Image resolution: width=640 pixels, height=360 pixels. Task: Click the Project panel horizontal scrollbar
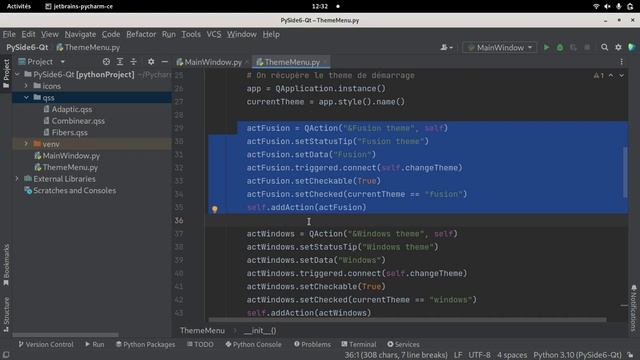point(65,335)
